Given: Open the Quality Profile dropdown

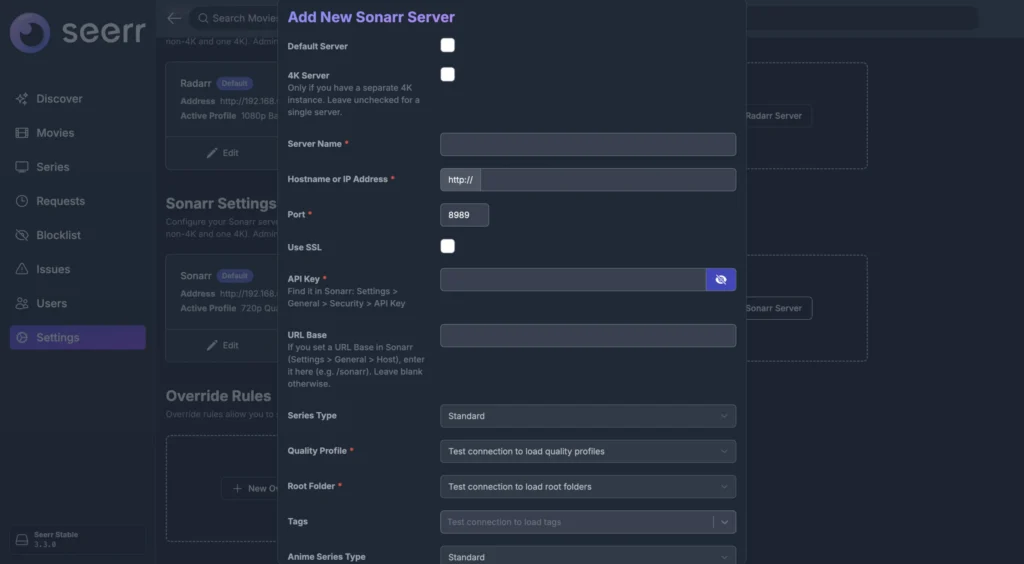Looking at the screenshot, I should [x=588, y=451].
